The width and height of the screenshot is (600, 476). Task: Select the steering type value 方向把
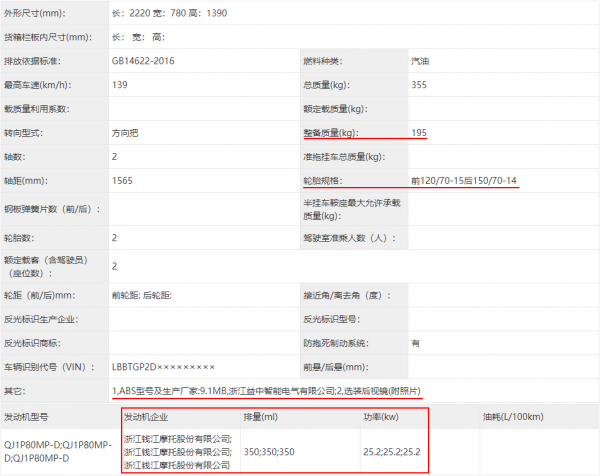125,133
